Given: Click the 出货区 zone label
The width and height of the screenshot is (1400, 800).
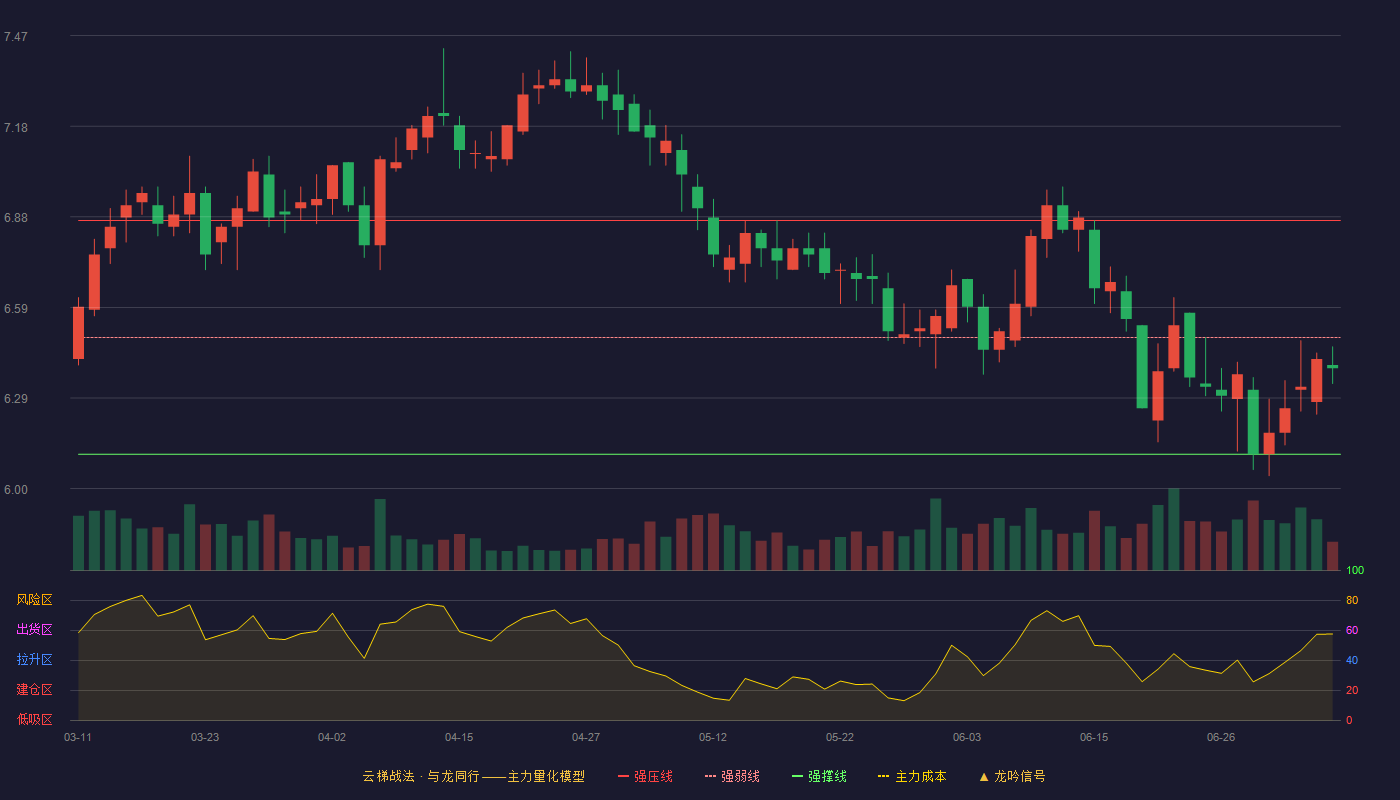Looking at the screenshot, I should [x=34, y=630].
